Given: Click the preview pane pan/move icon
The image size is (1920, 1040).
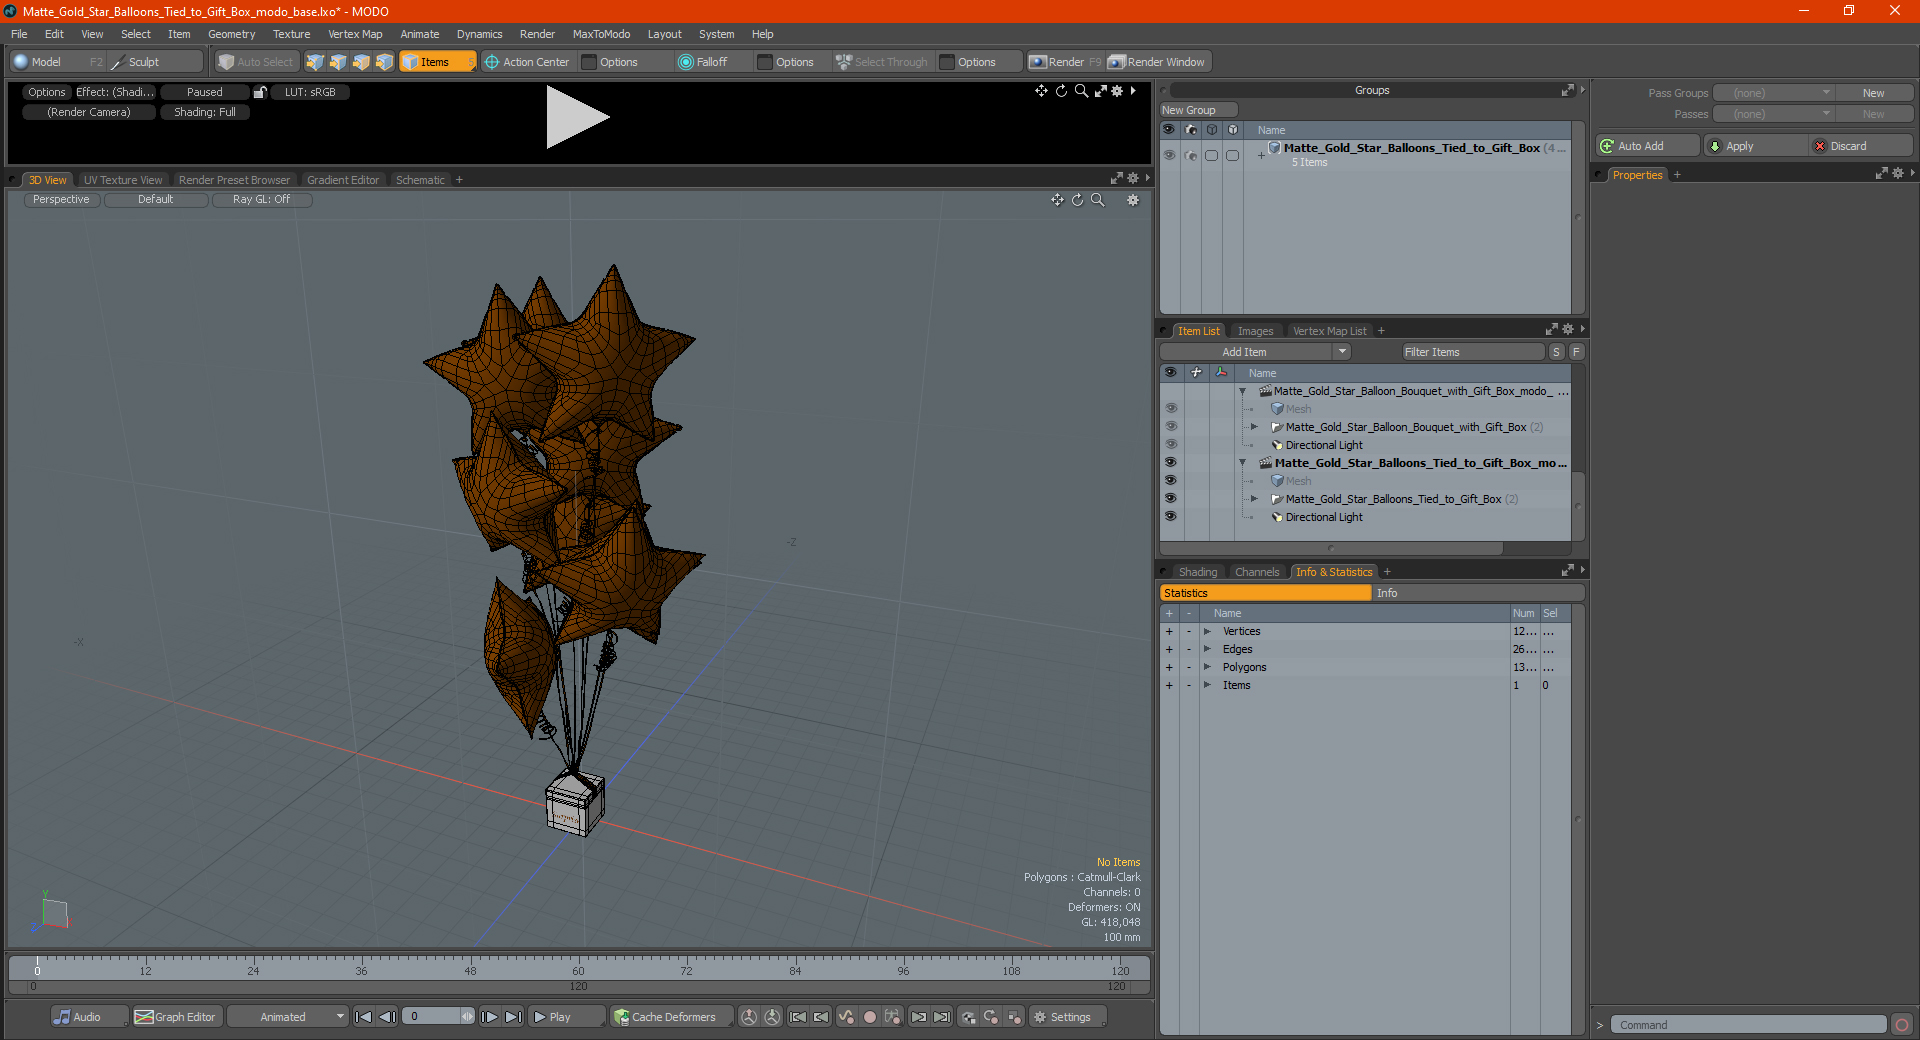Looking at the screenshot, I should [1041, 91].
